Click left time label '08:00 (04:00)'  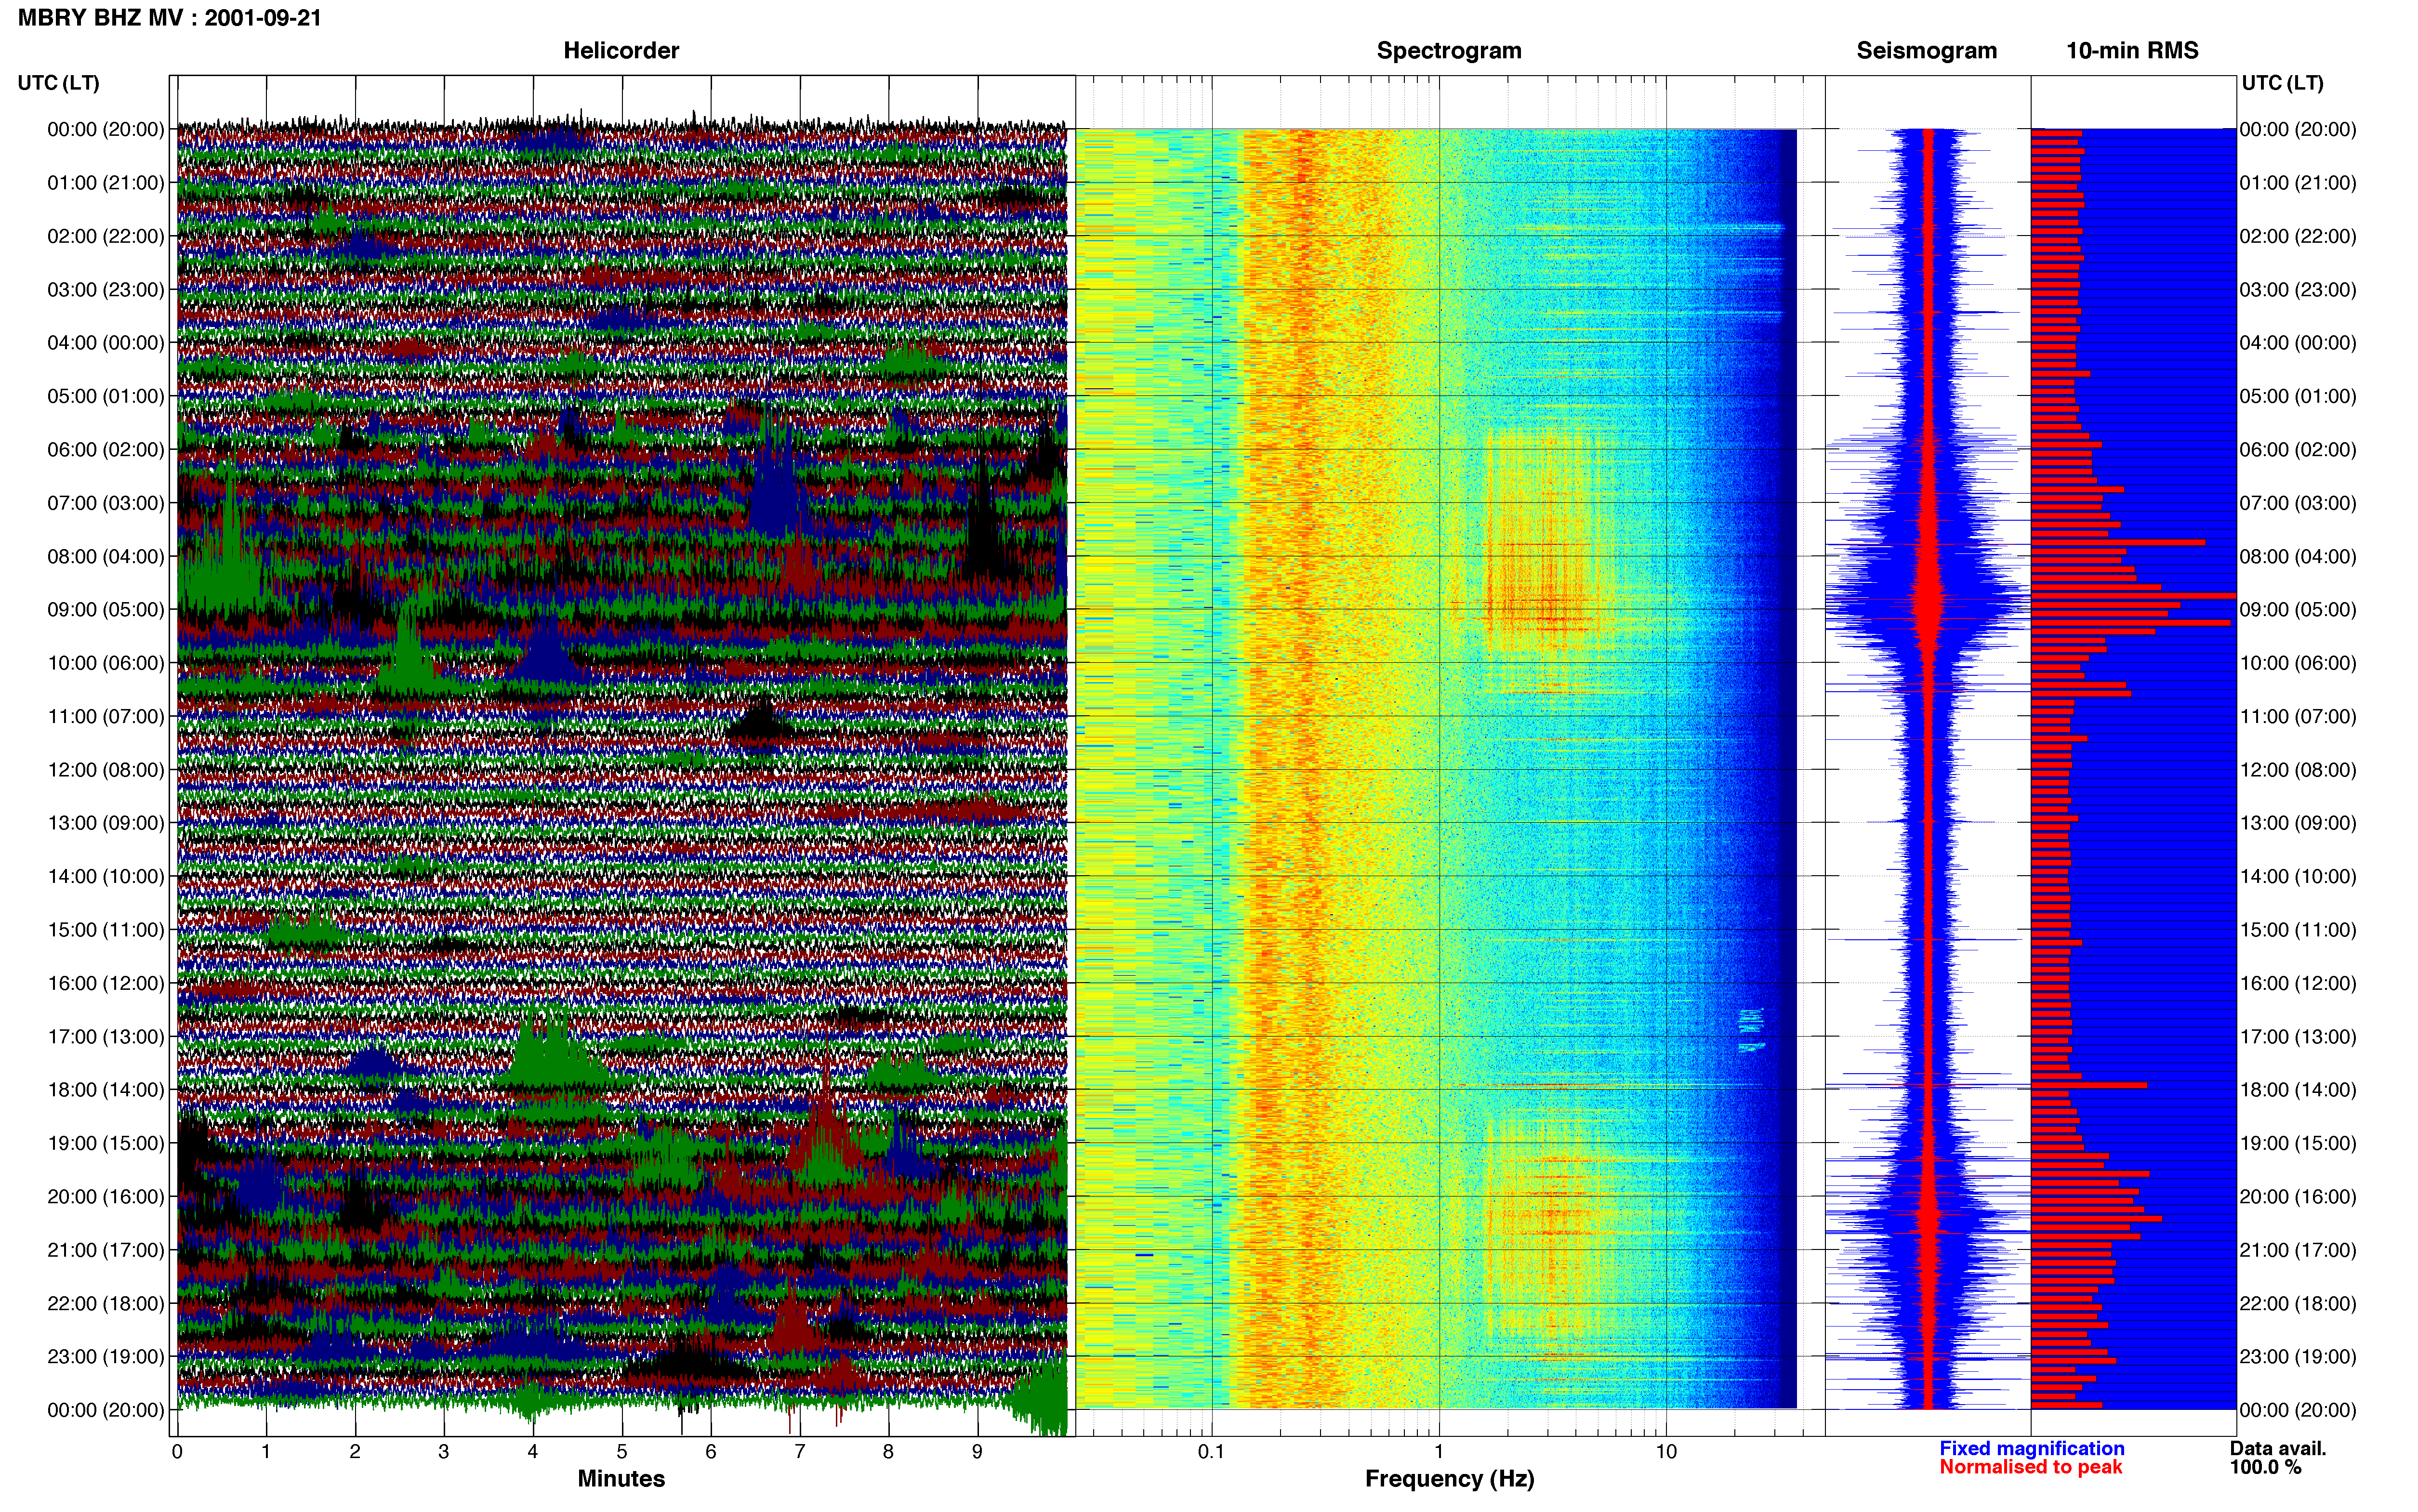tap(106, 556)
